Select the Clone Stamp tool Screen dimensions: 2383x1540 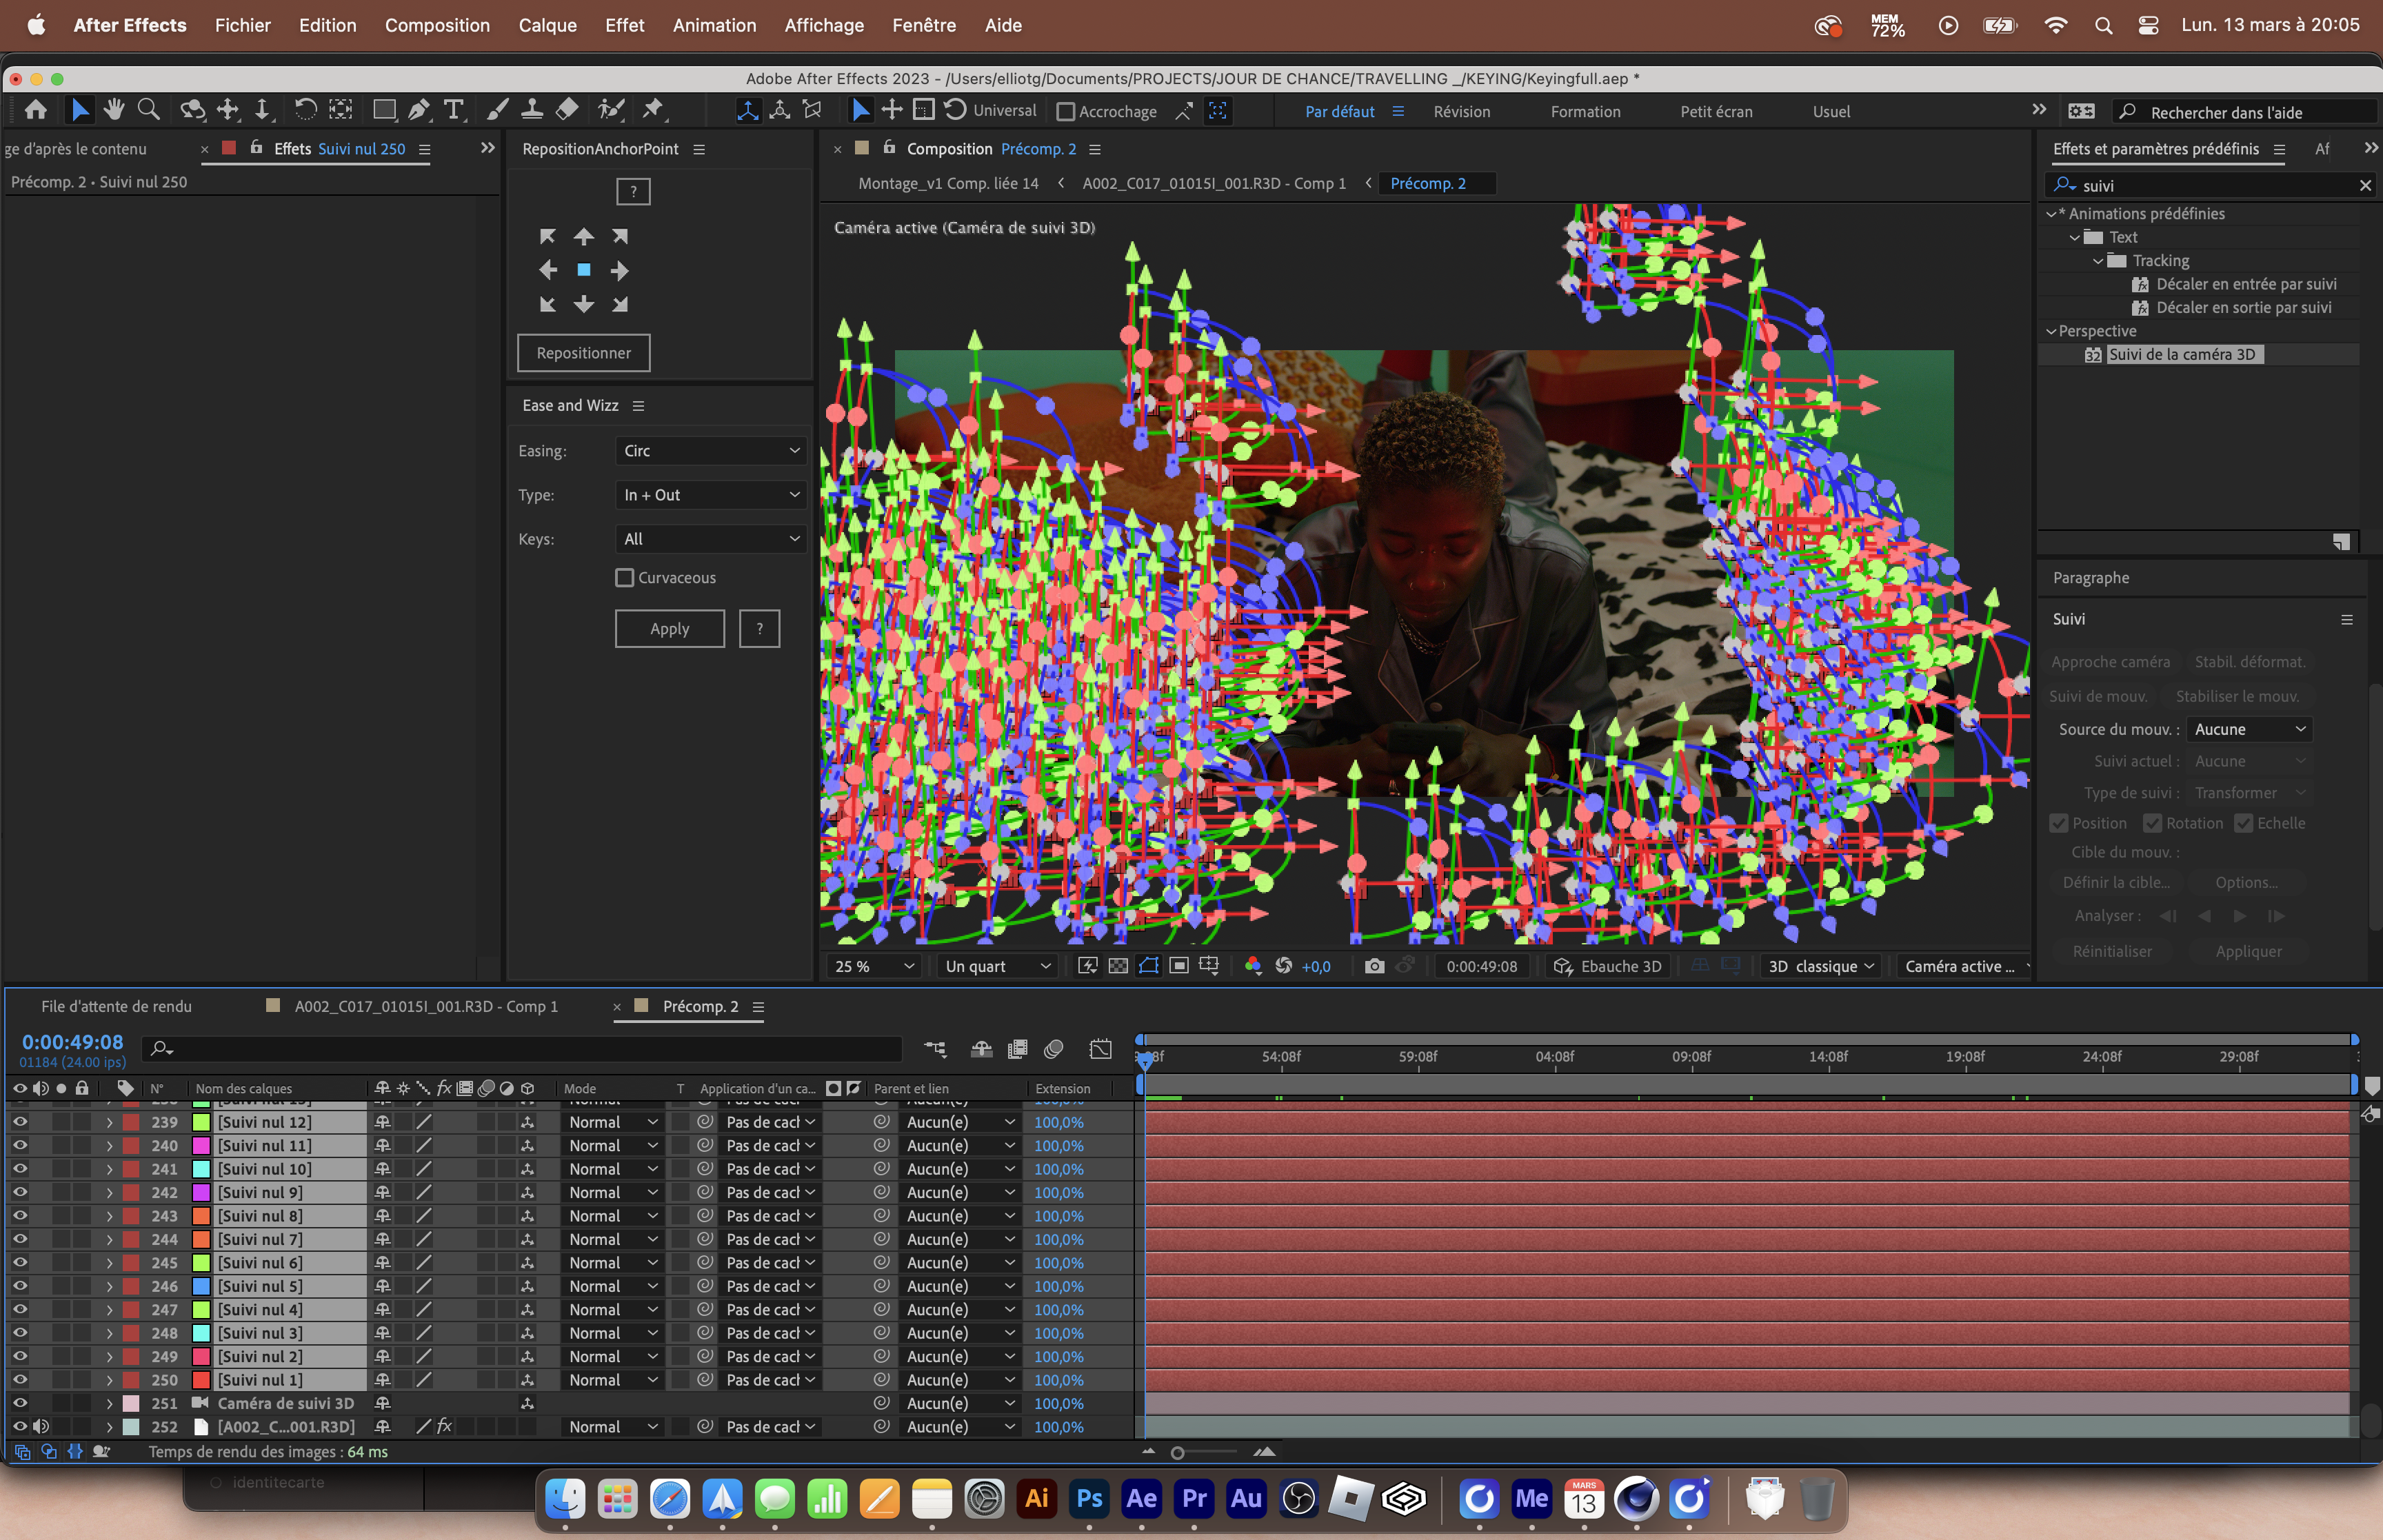coord(532,110)
